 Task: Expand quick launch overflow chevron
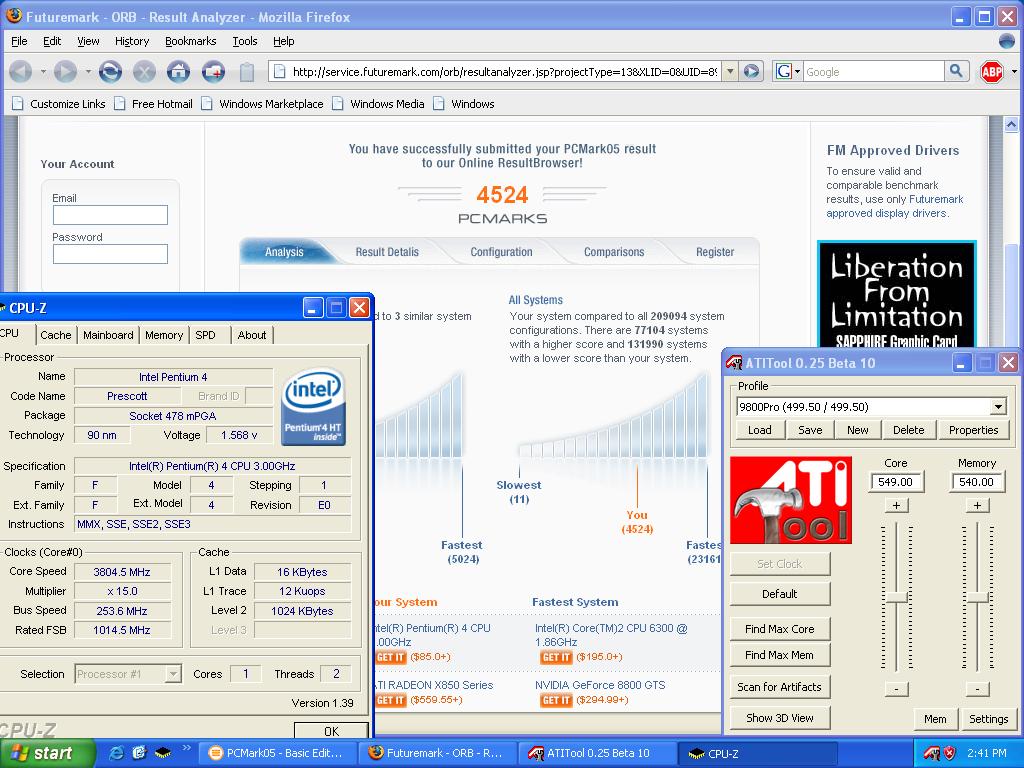(x=186, y=748)
